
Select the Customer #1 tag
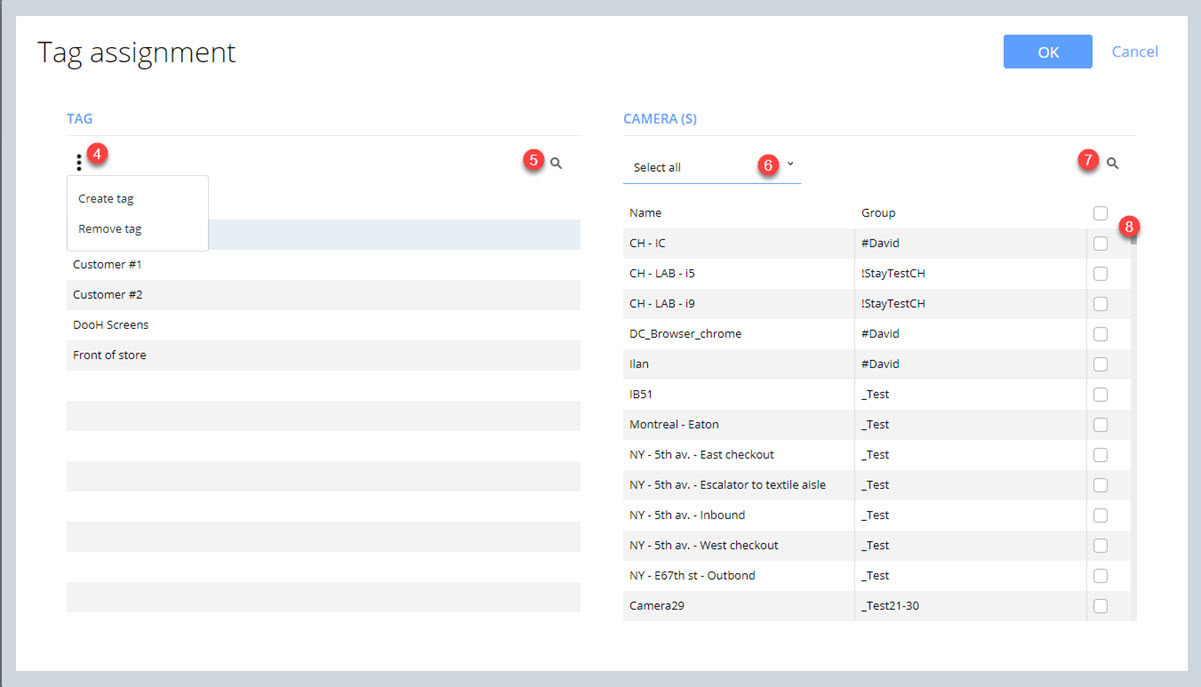pos(323,265)
